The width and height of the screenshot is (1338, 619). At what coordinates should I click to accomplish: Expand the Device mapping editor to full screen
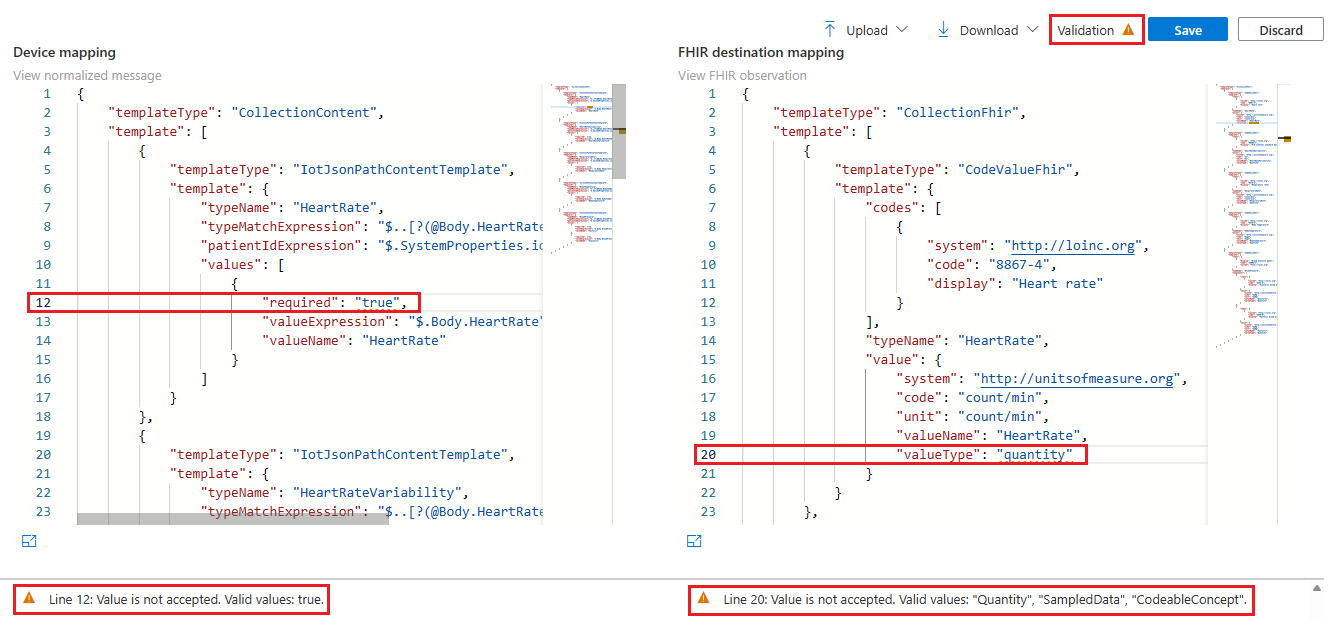(29, 540)
